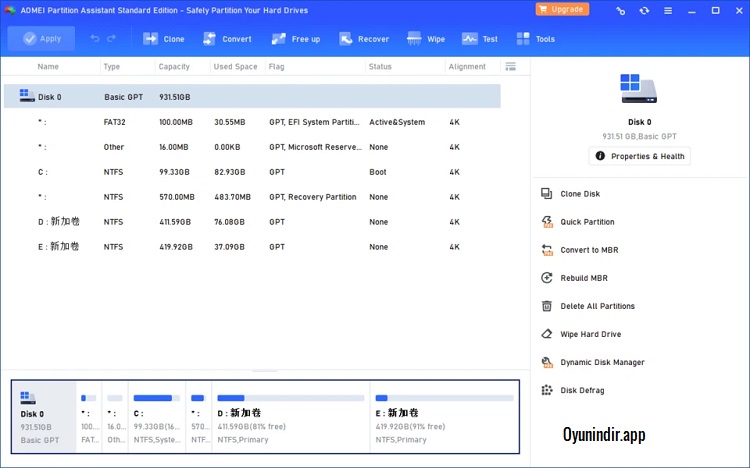Click the Disk 0 icon in partition list
Viewport: 750px width, 468px height.
click(x=27, y=96)
